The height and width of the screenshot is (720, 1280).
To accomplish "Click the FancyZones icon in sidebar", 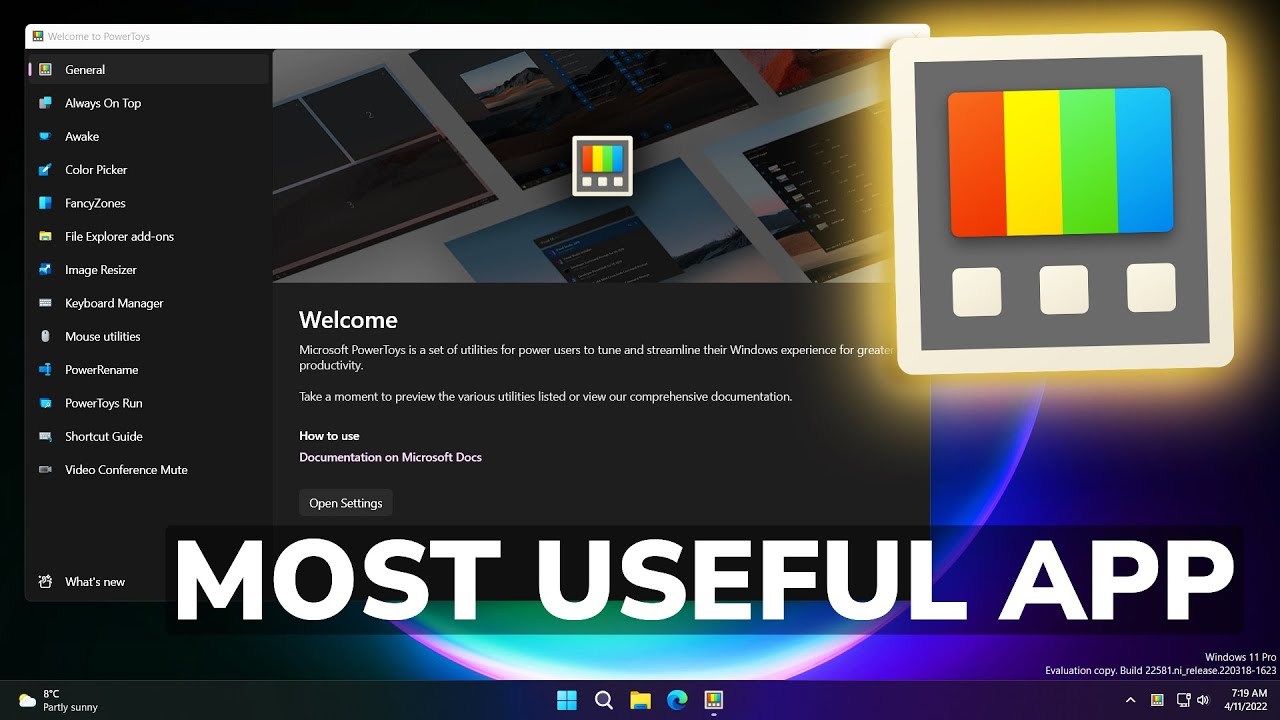I will [x=45, y=203].
